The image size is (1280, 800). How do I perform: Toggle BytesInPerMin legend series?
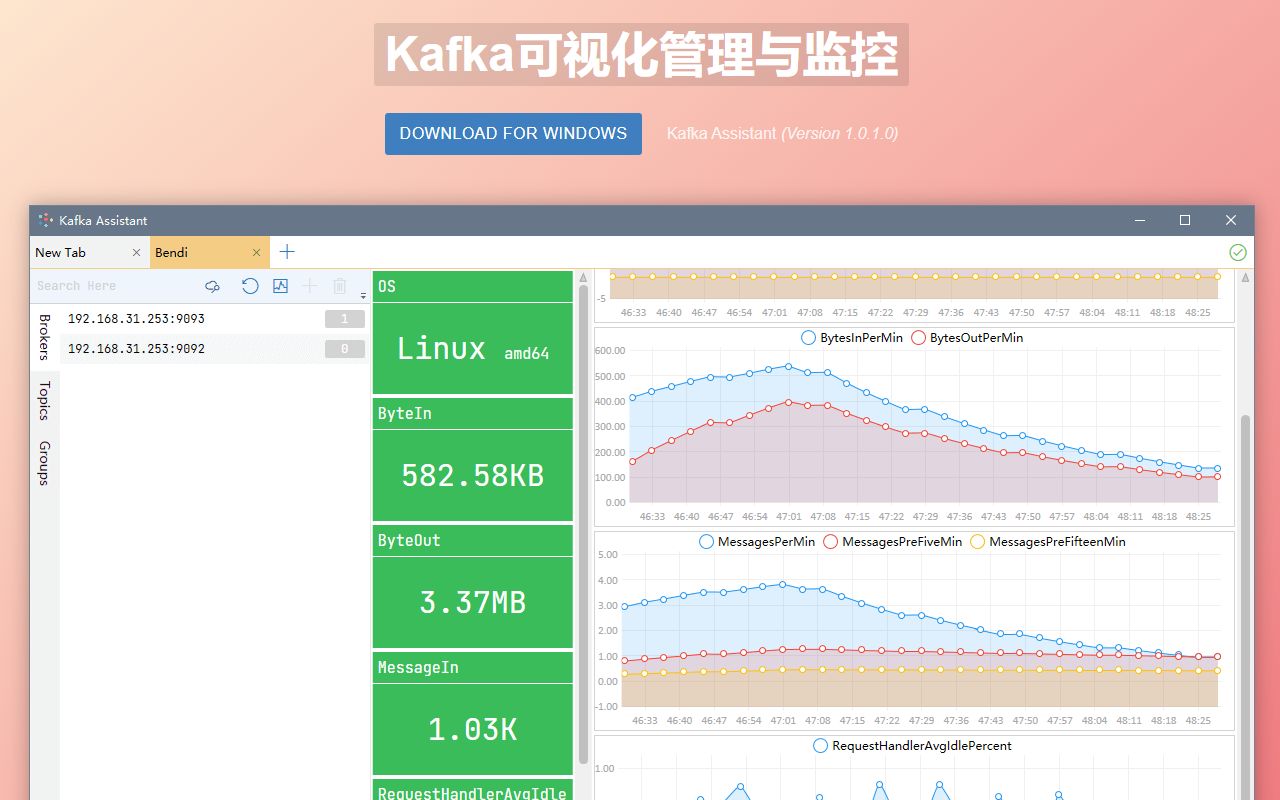pyautogui.click(x=852, y=338)
